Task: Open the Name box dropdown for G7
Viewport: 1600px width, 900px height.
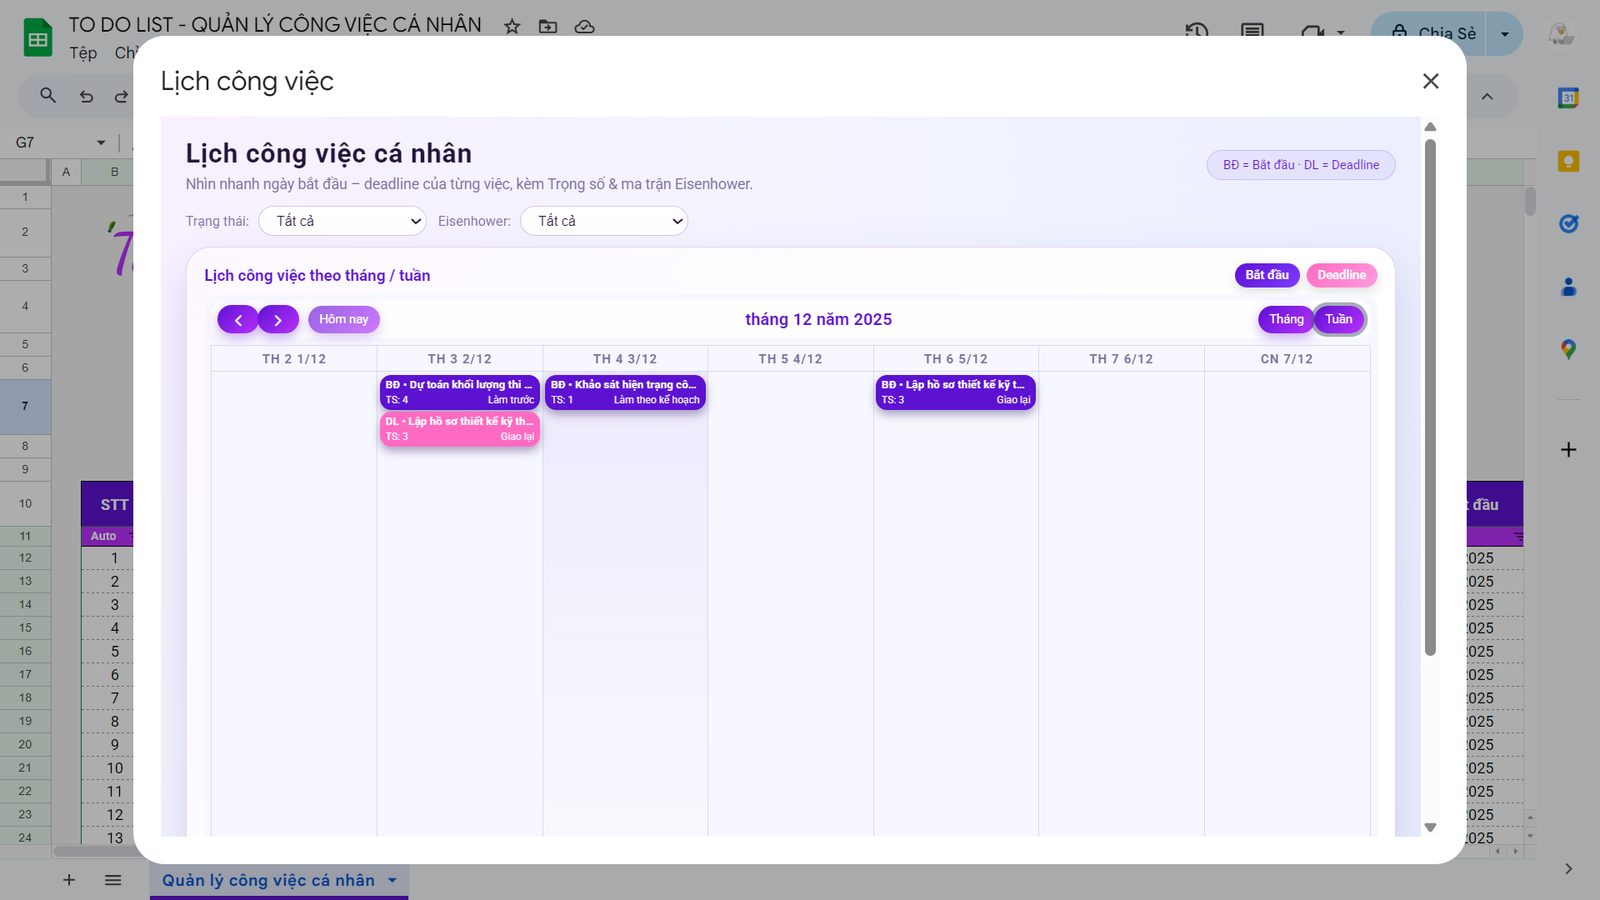Action: tap(101, 143)
